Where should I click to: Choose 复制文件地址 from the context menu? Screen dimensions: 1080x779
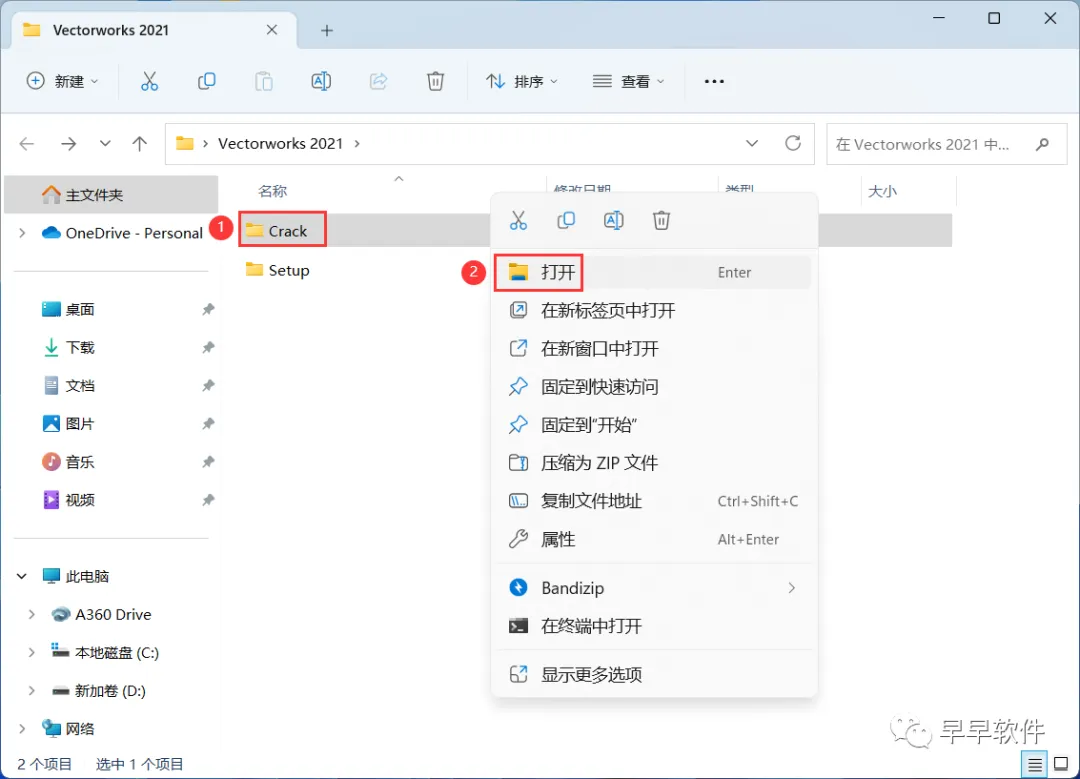[653, 501]
